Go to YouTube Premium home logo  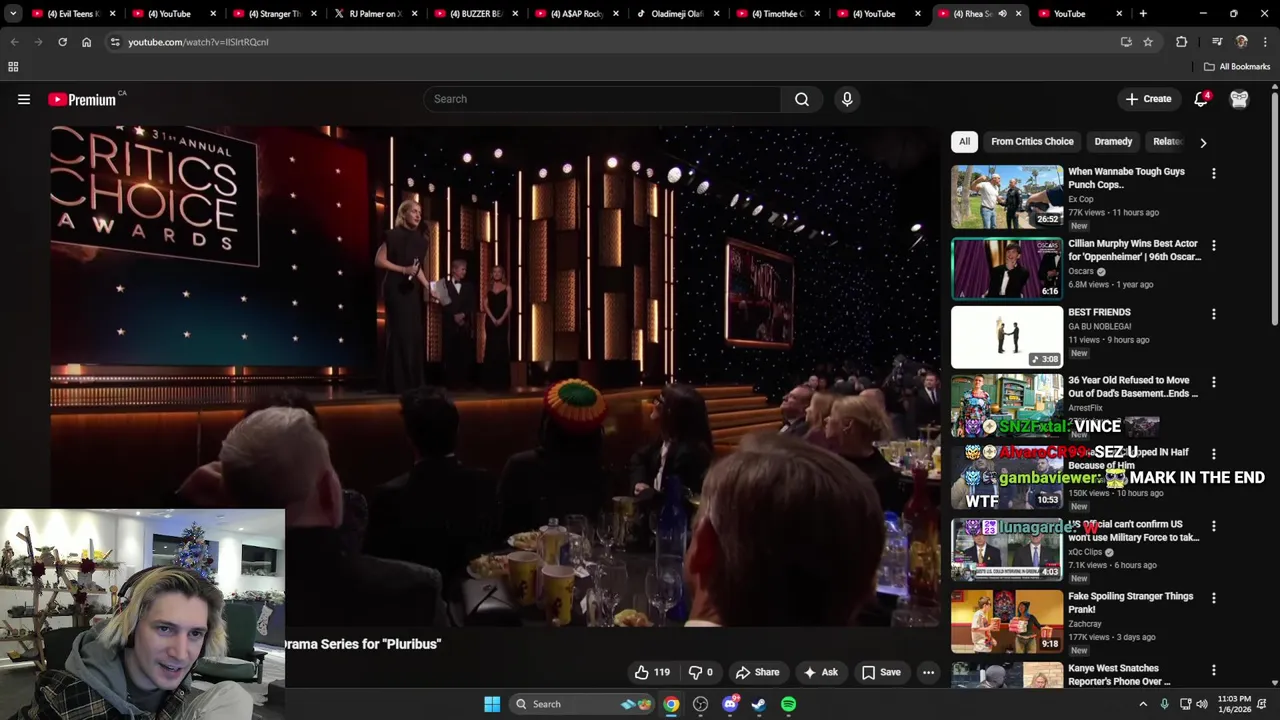(x=82, y=99)
